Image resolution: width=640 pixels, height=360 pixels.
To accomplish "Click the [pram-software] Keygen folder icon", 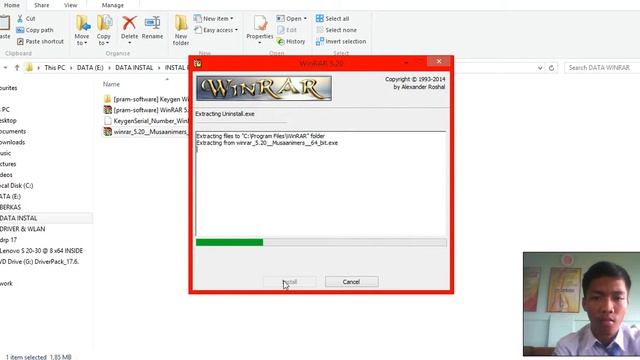I will 107,99.
